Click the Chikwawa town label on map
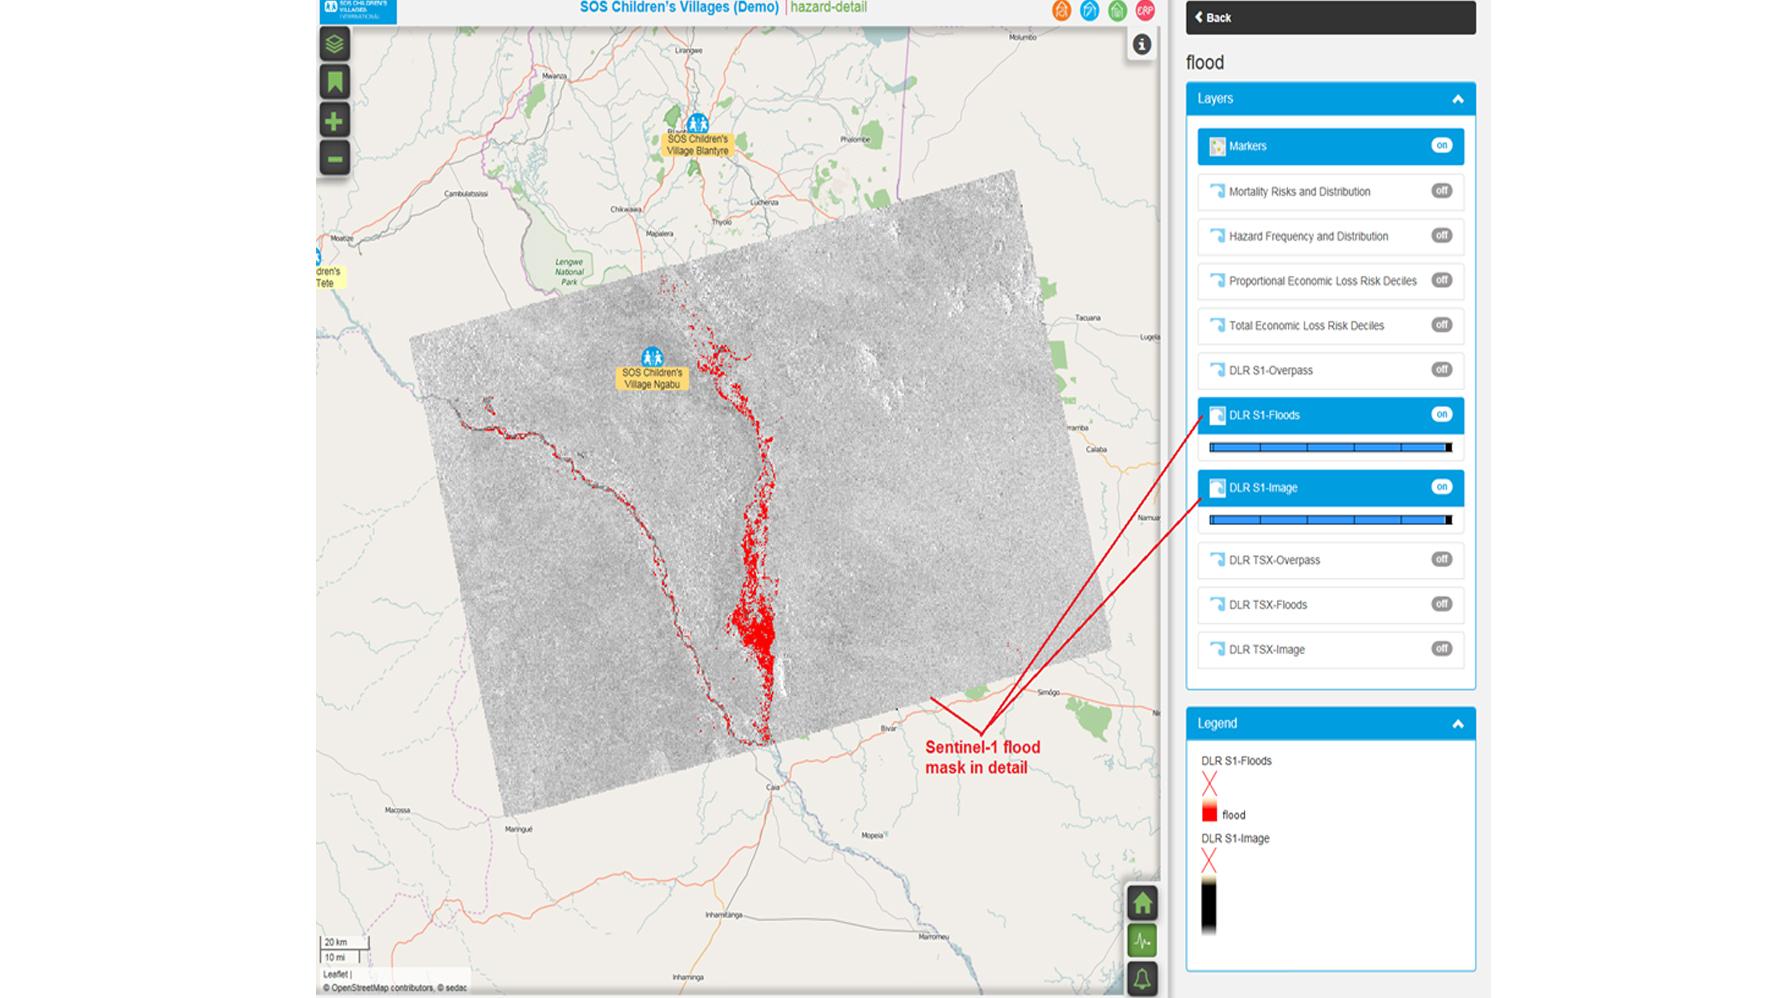 (x=626, y=209)
